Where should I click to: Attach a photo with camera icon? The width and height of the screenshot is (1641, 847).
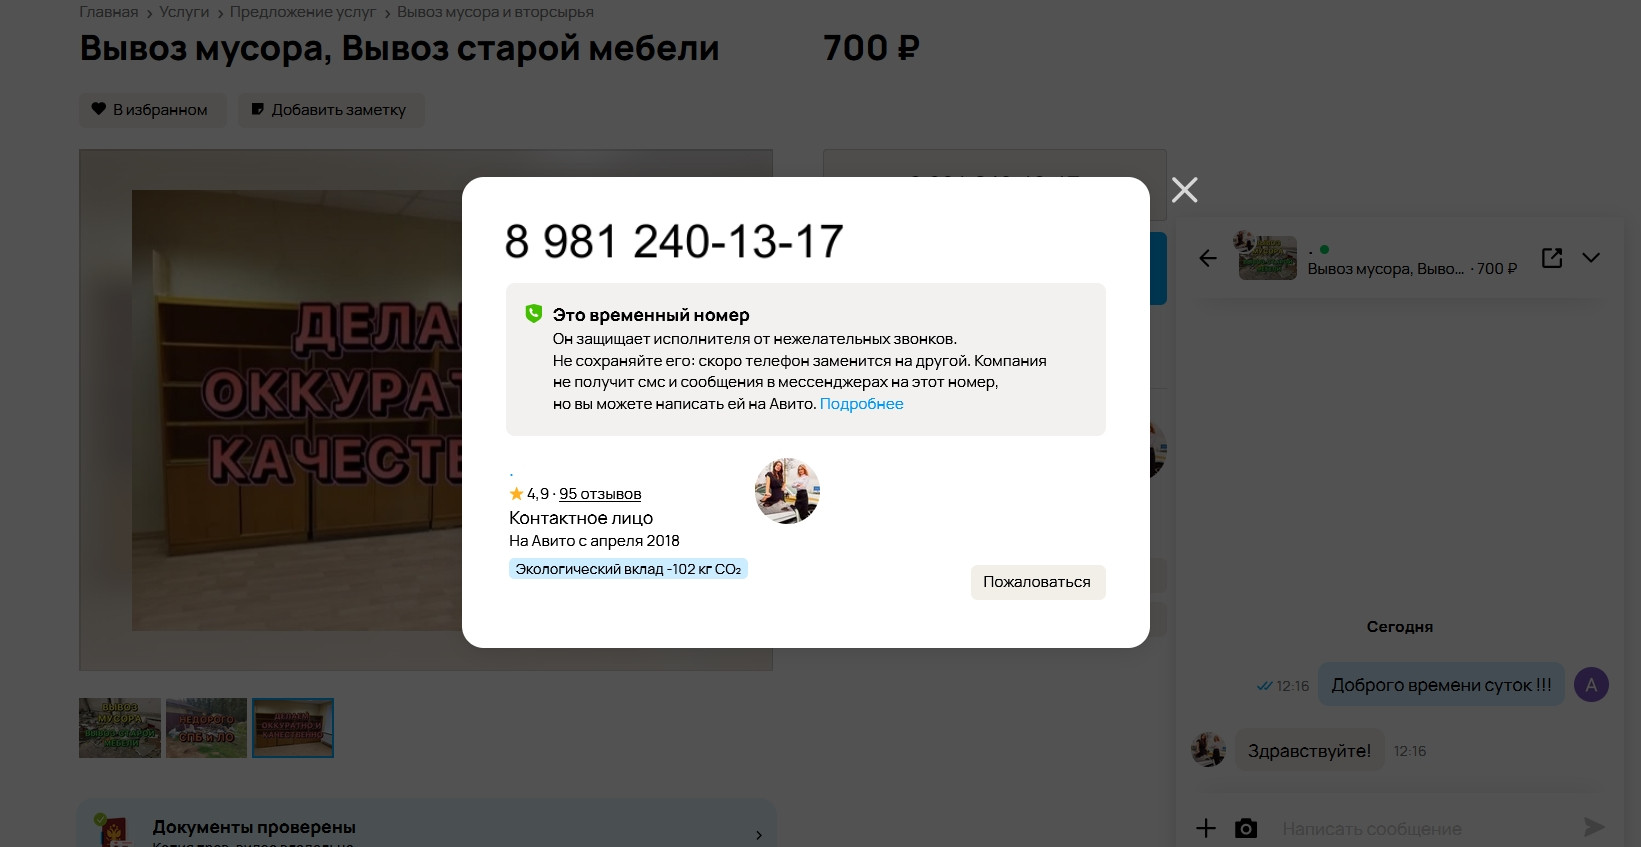[x=1246, y=828]
